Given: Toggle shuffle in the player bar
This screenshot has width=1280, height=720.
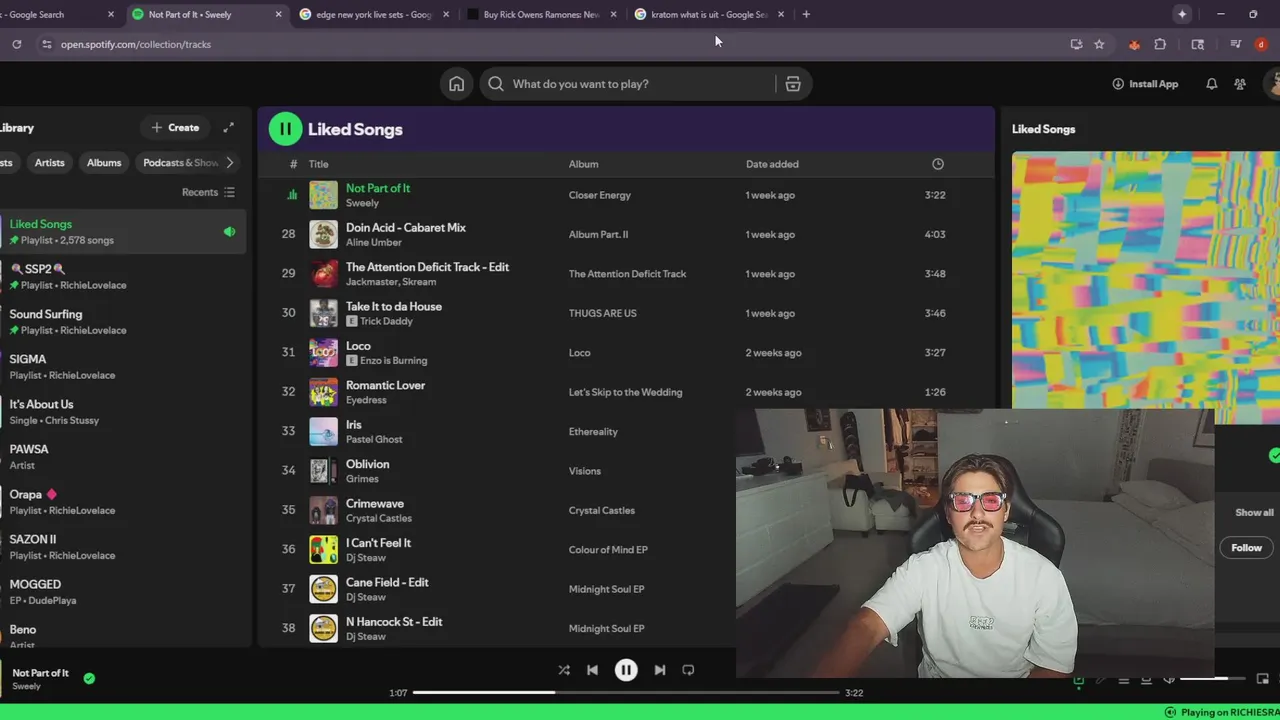Looking at the screenshot, I should pos(564,670).
